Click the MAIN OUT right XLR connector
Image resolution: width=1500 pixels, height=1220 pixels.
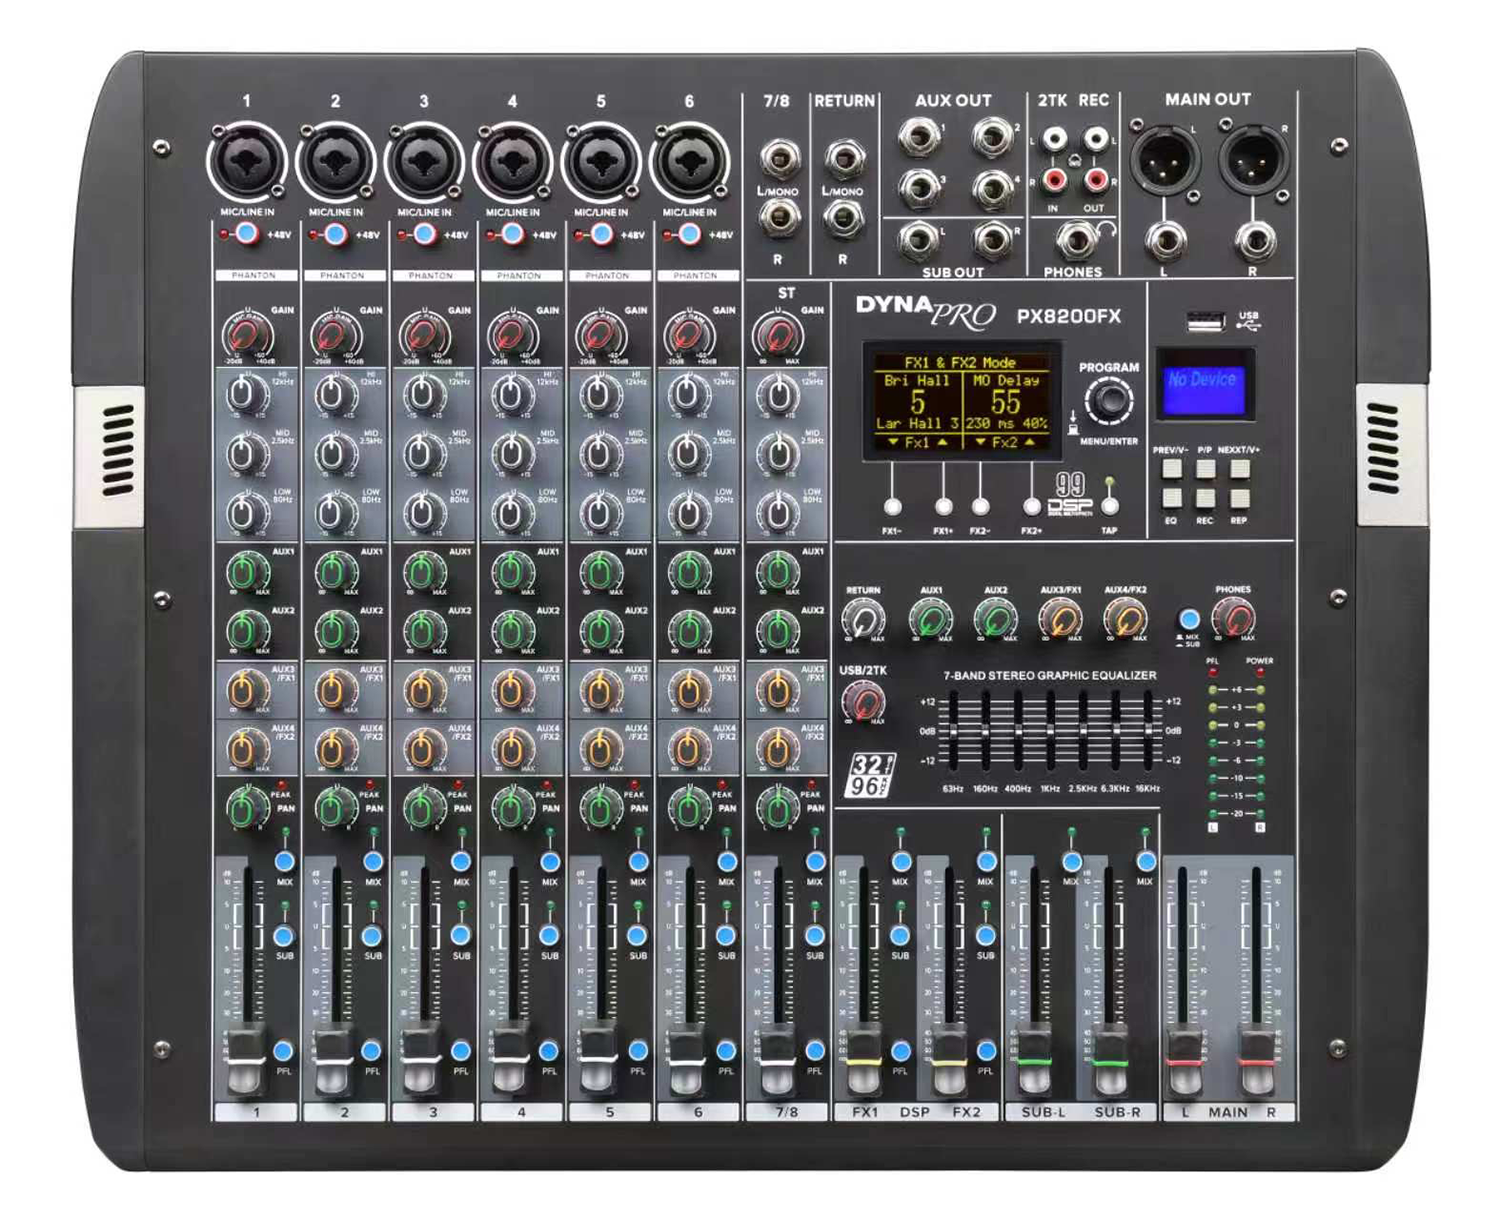pos(1254,159)
